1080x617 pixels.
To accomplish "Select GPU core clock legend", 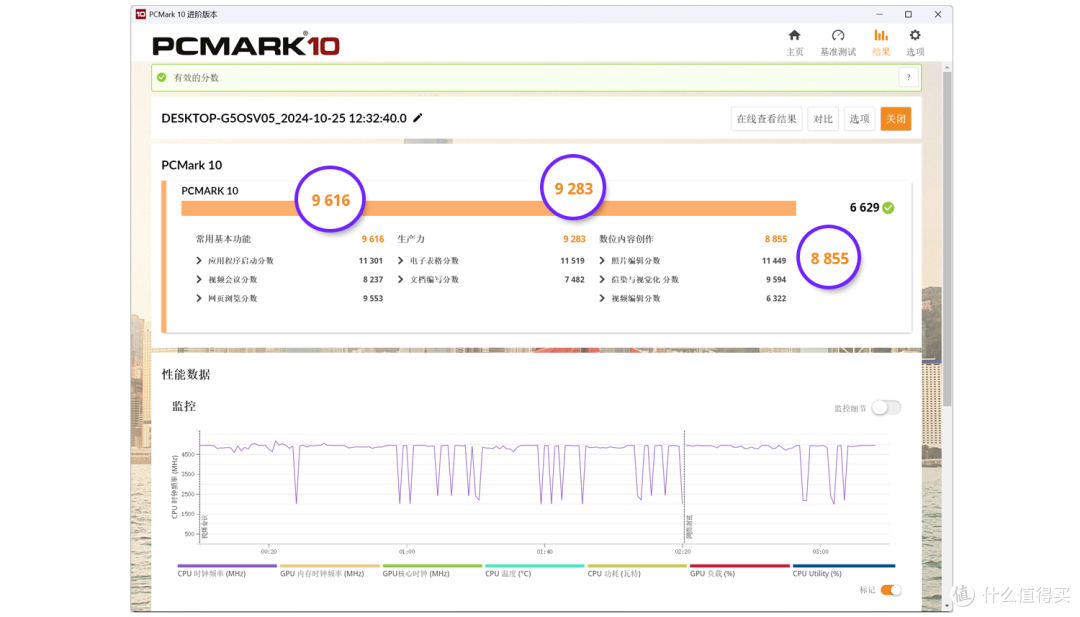I will point(431,570).
